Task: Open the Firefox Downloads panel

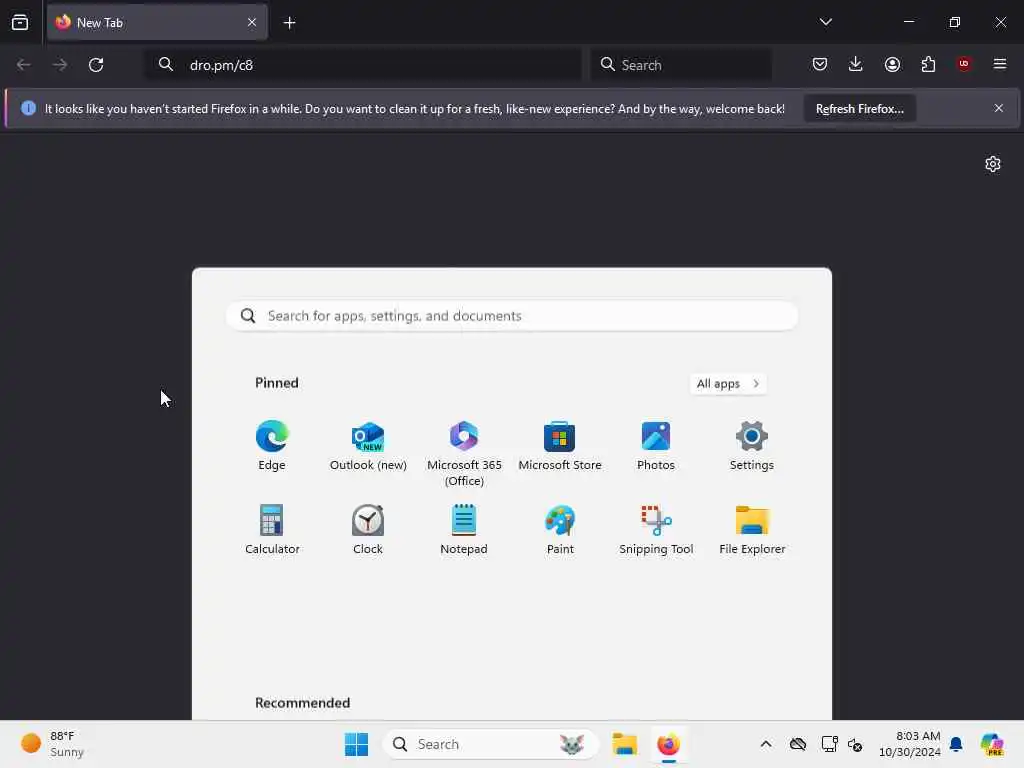Action: (x=856, y=64)
